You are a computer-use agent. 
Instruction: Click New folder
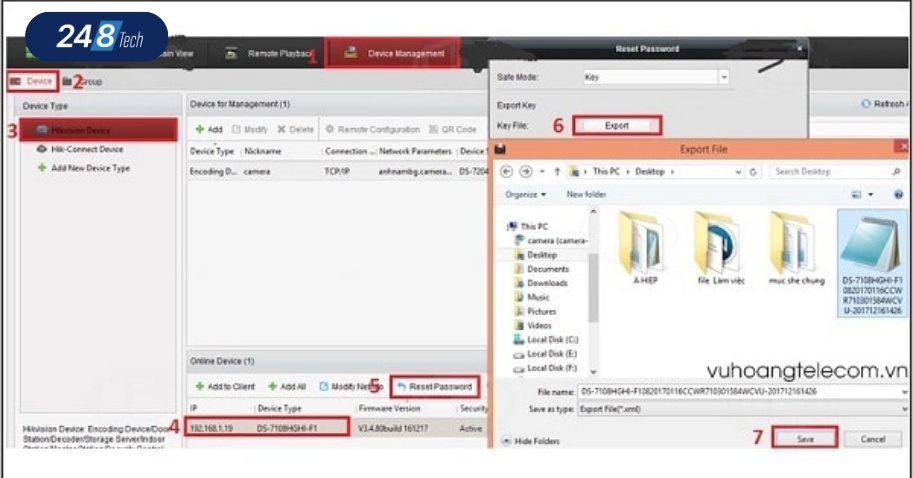click(x=586, y=194)
